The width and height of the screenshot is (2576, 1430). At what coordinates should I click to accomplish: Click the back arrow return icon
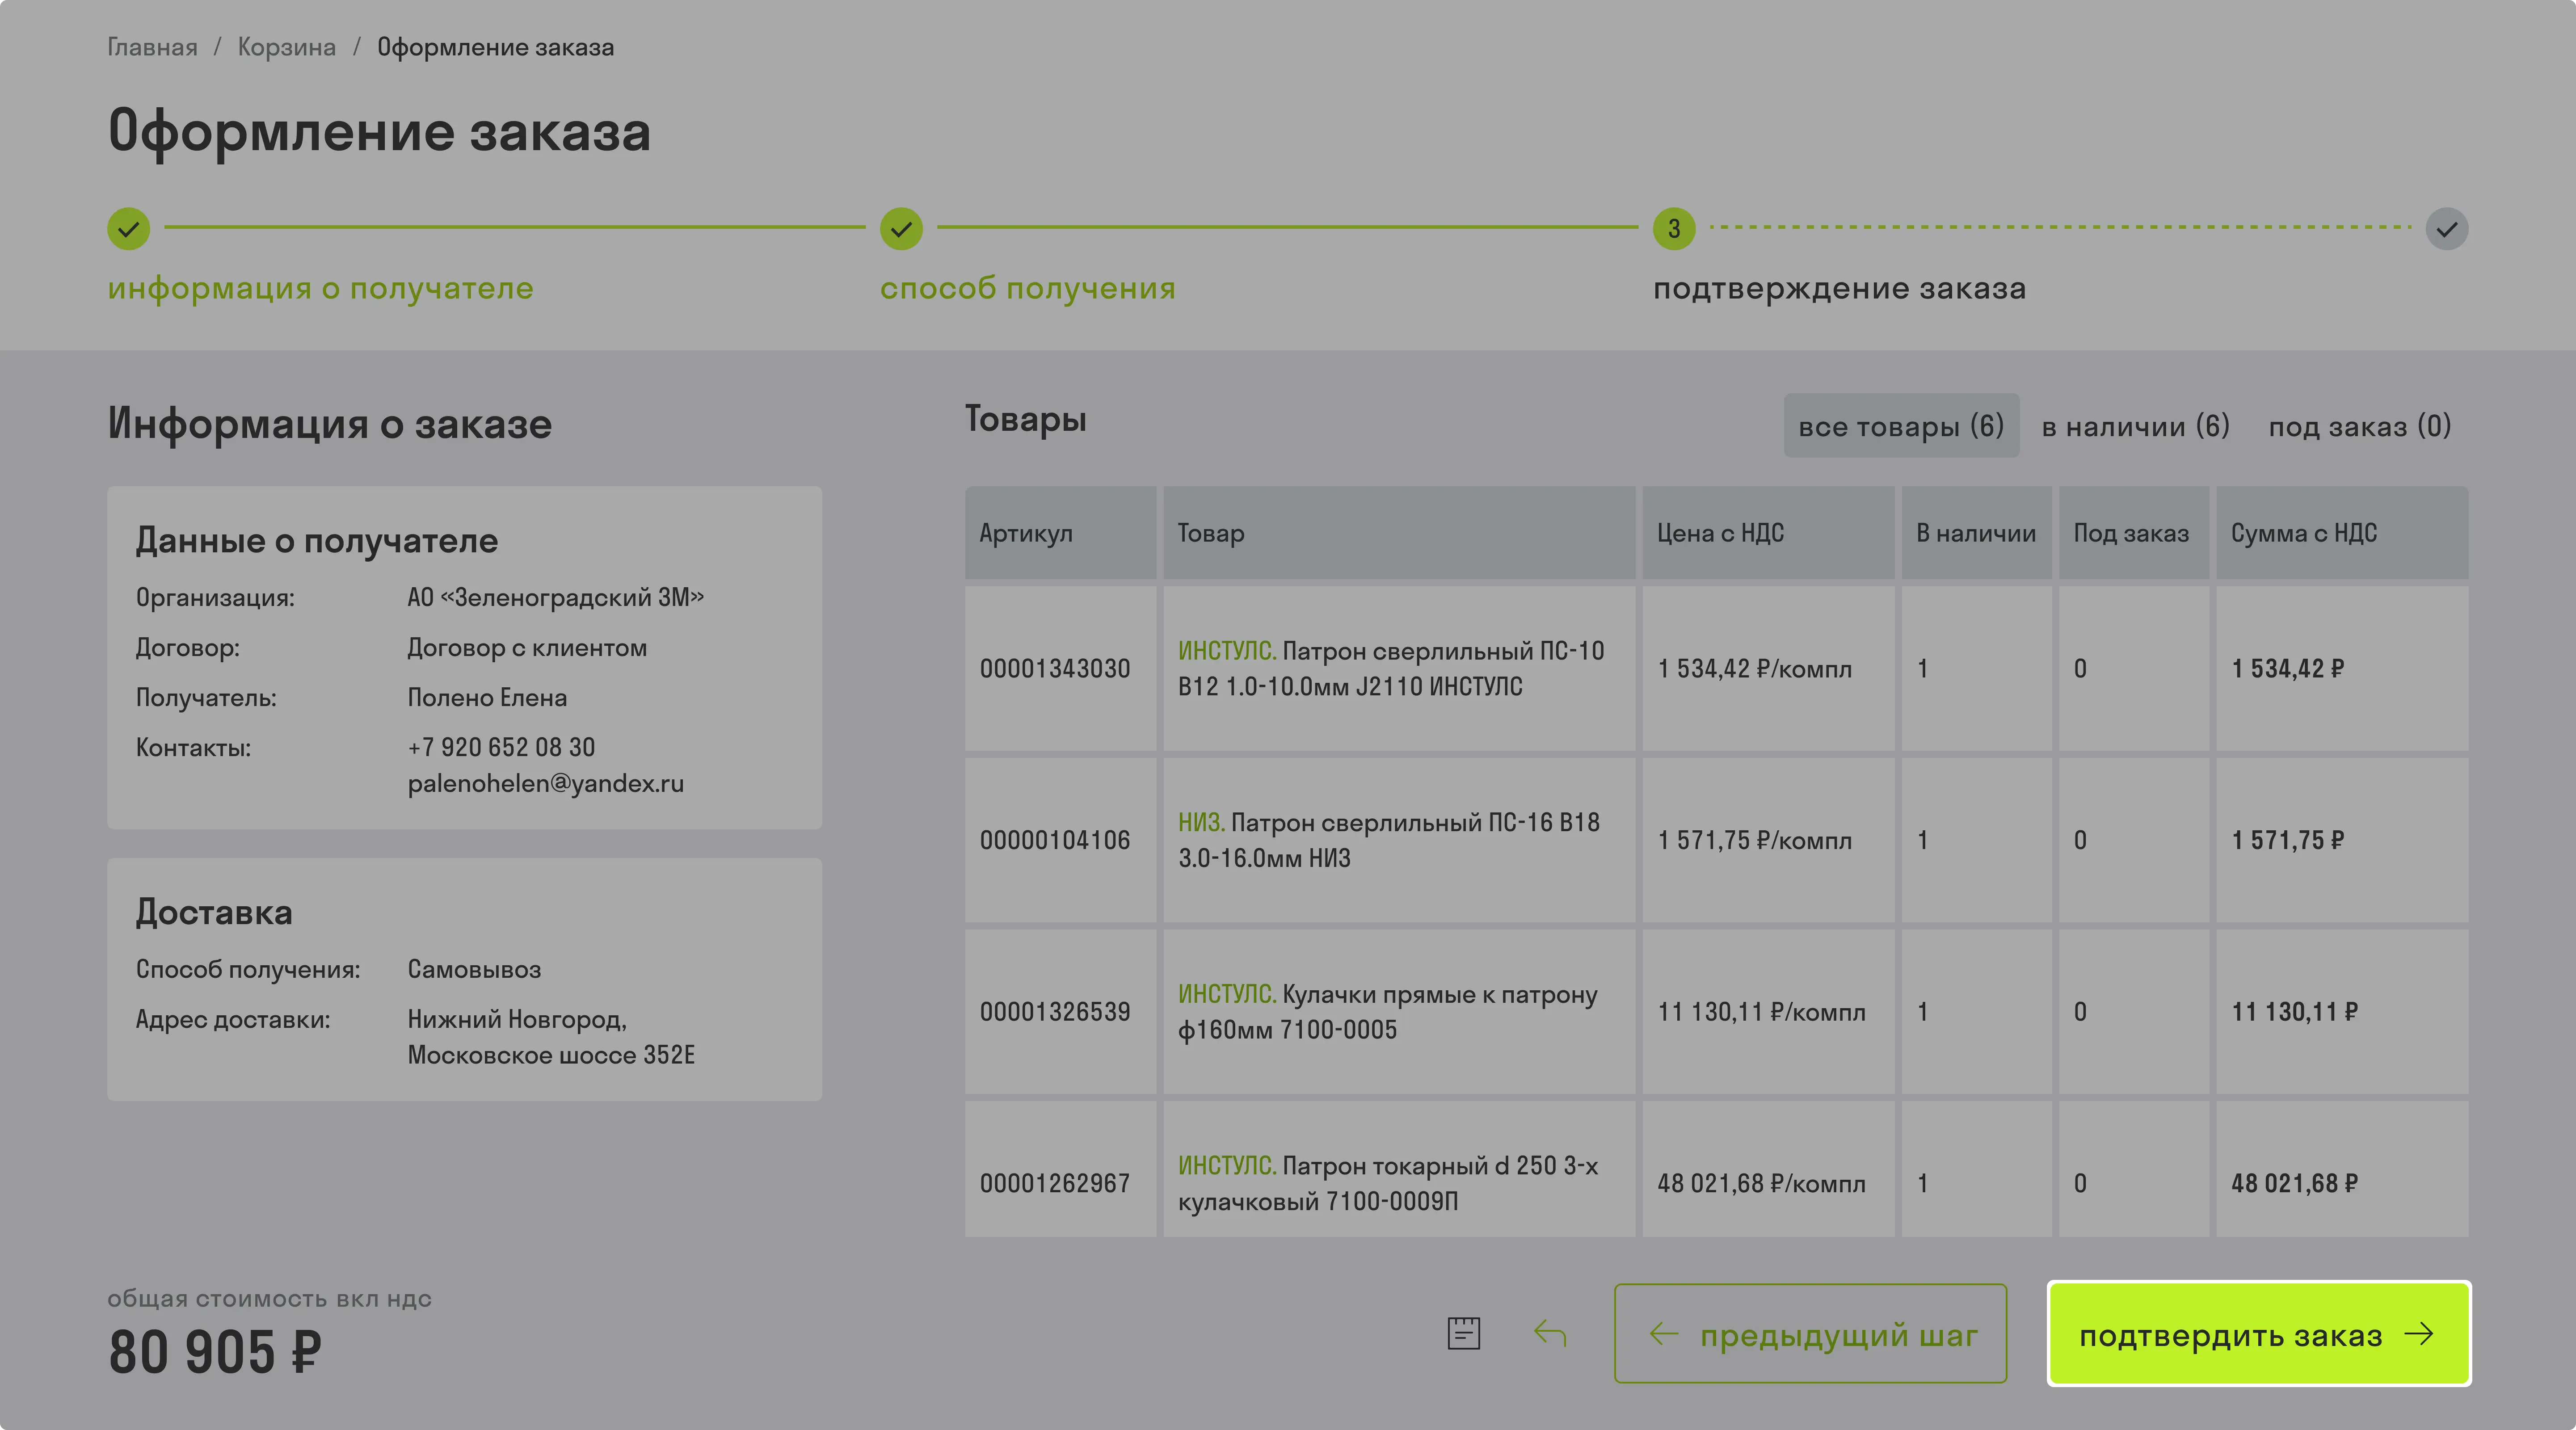1550,1333
